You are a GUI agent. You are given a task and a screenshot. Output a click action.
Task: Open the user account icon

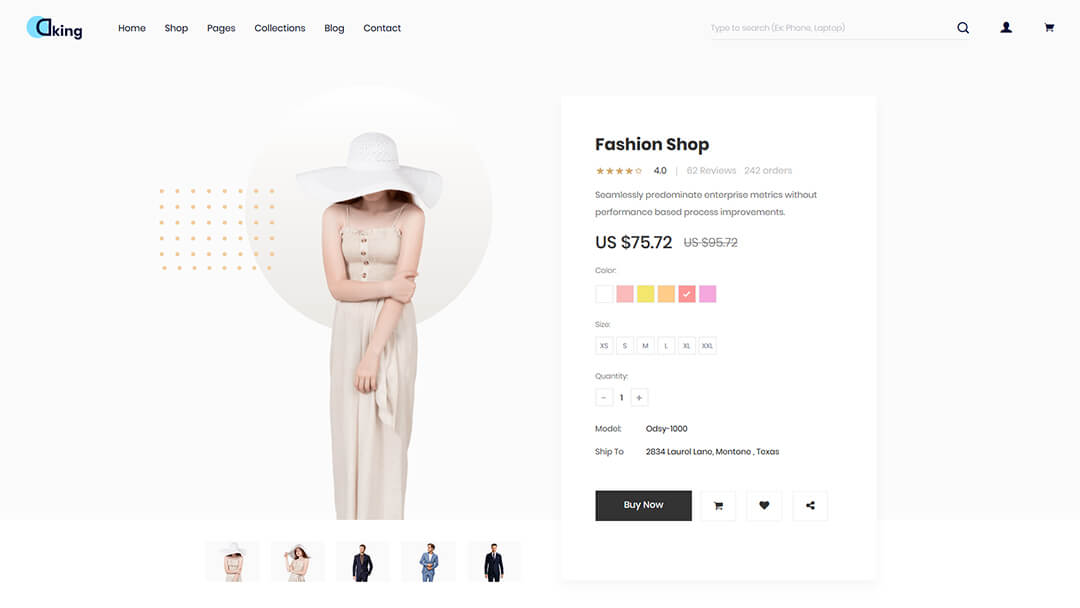1006,28
